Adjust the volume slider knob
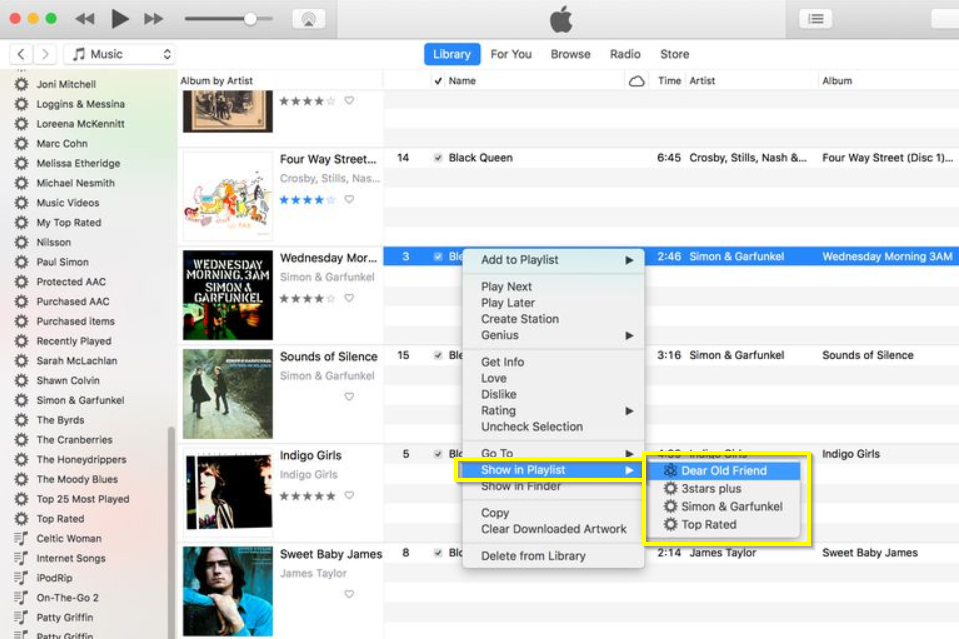 click(x=250, y=19)
